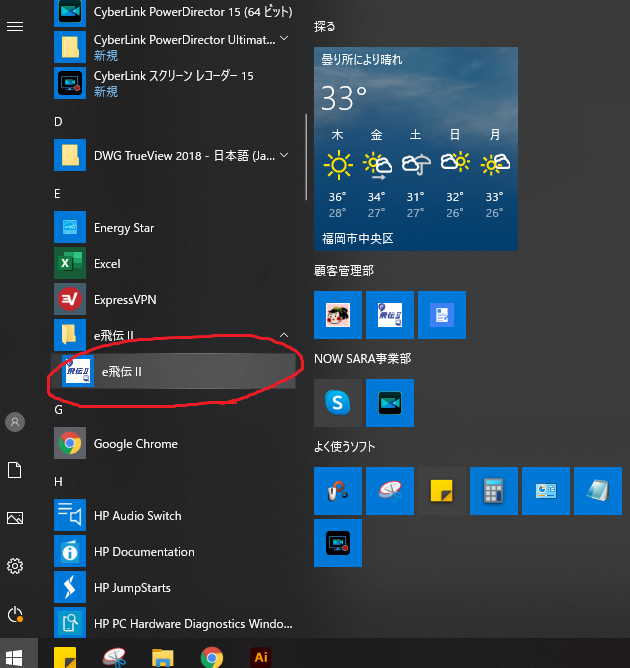Viewport: 630px width, 668px height.
Task: Jump to letter index via 'G' header
Action: pyautogui.click(x=59, y=409)
